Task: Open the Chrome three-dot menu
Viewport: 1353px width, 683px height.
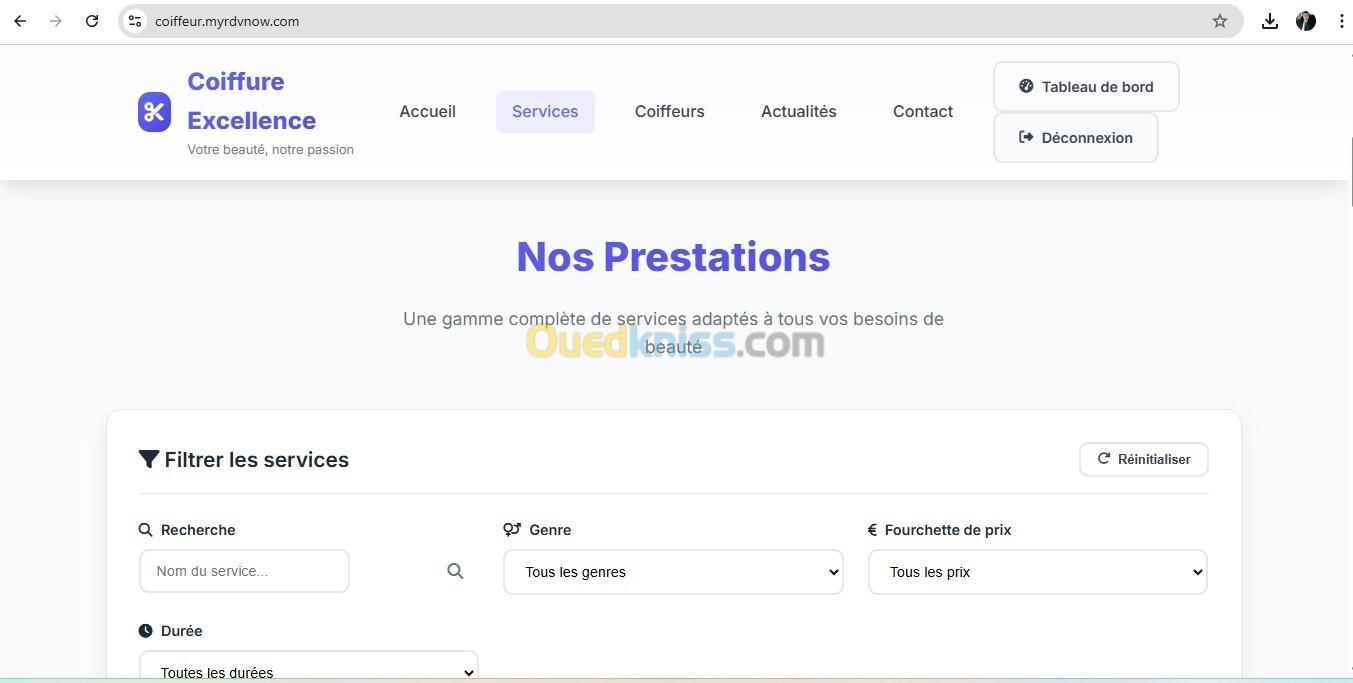Action: coord(1341,21)
